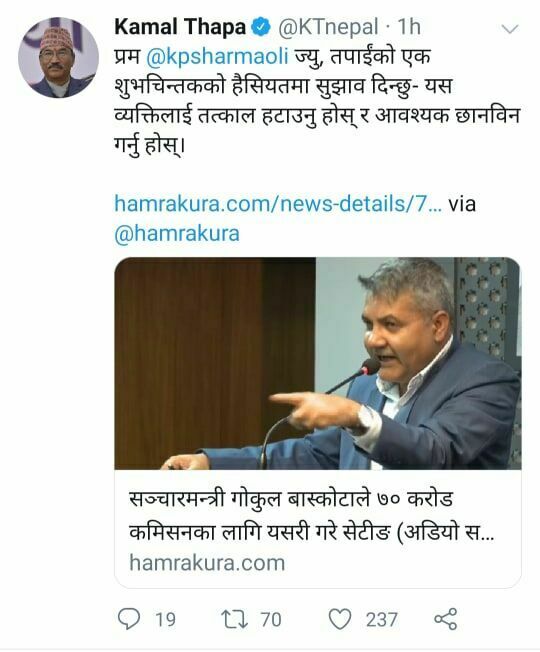Open the tweet body text in Nepali

317,101
